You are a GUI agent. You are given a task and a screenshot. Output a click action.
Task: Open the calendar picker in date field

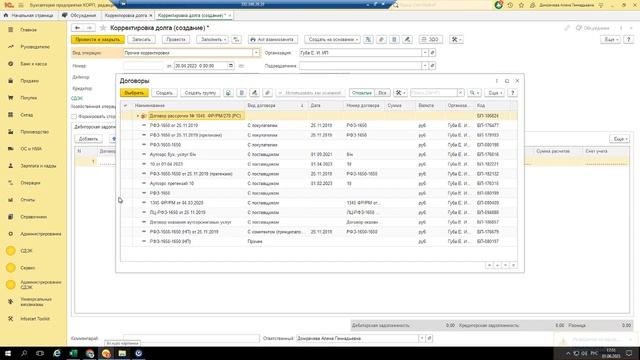pos(231,66)
